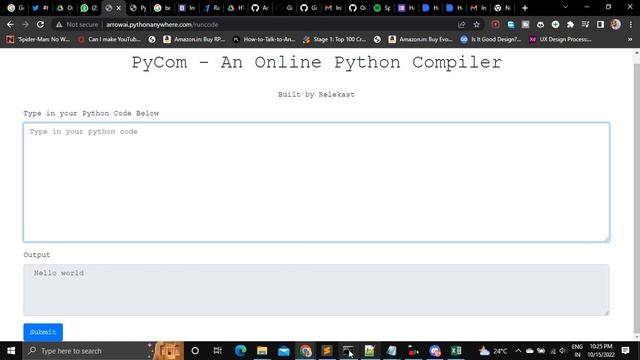Open a new browser tab
640x360 pixels.
525,8
